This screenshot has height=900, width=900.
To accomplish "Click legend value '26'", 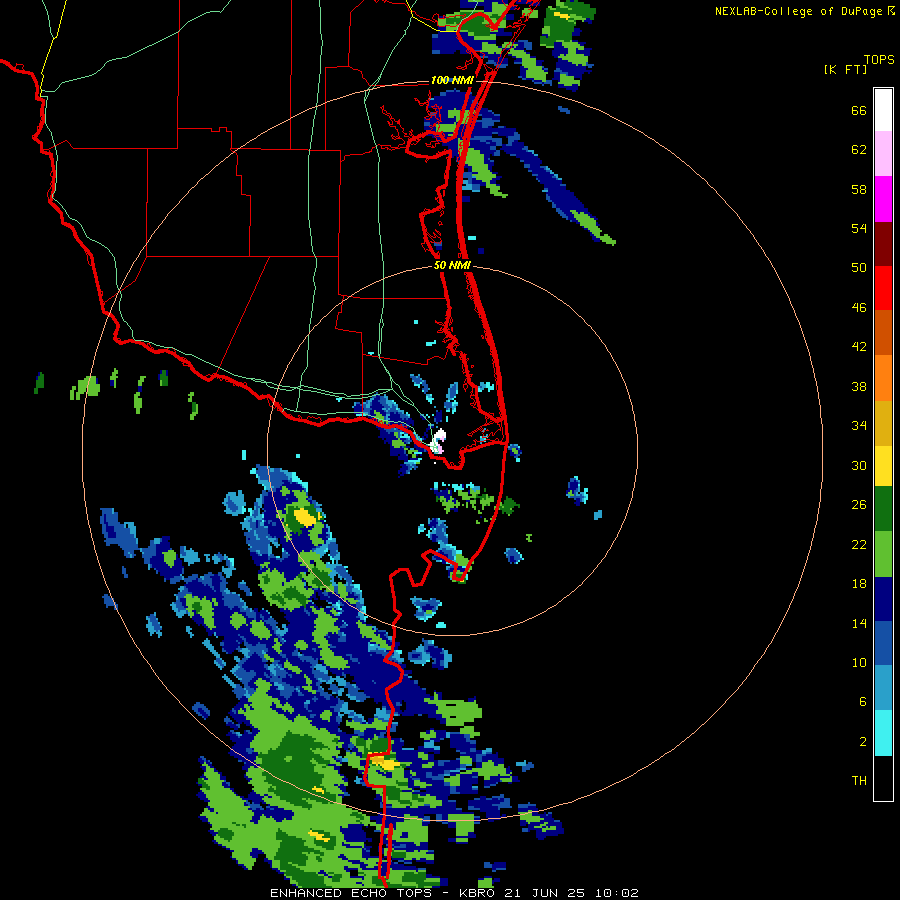I will (x=859, y=505).
